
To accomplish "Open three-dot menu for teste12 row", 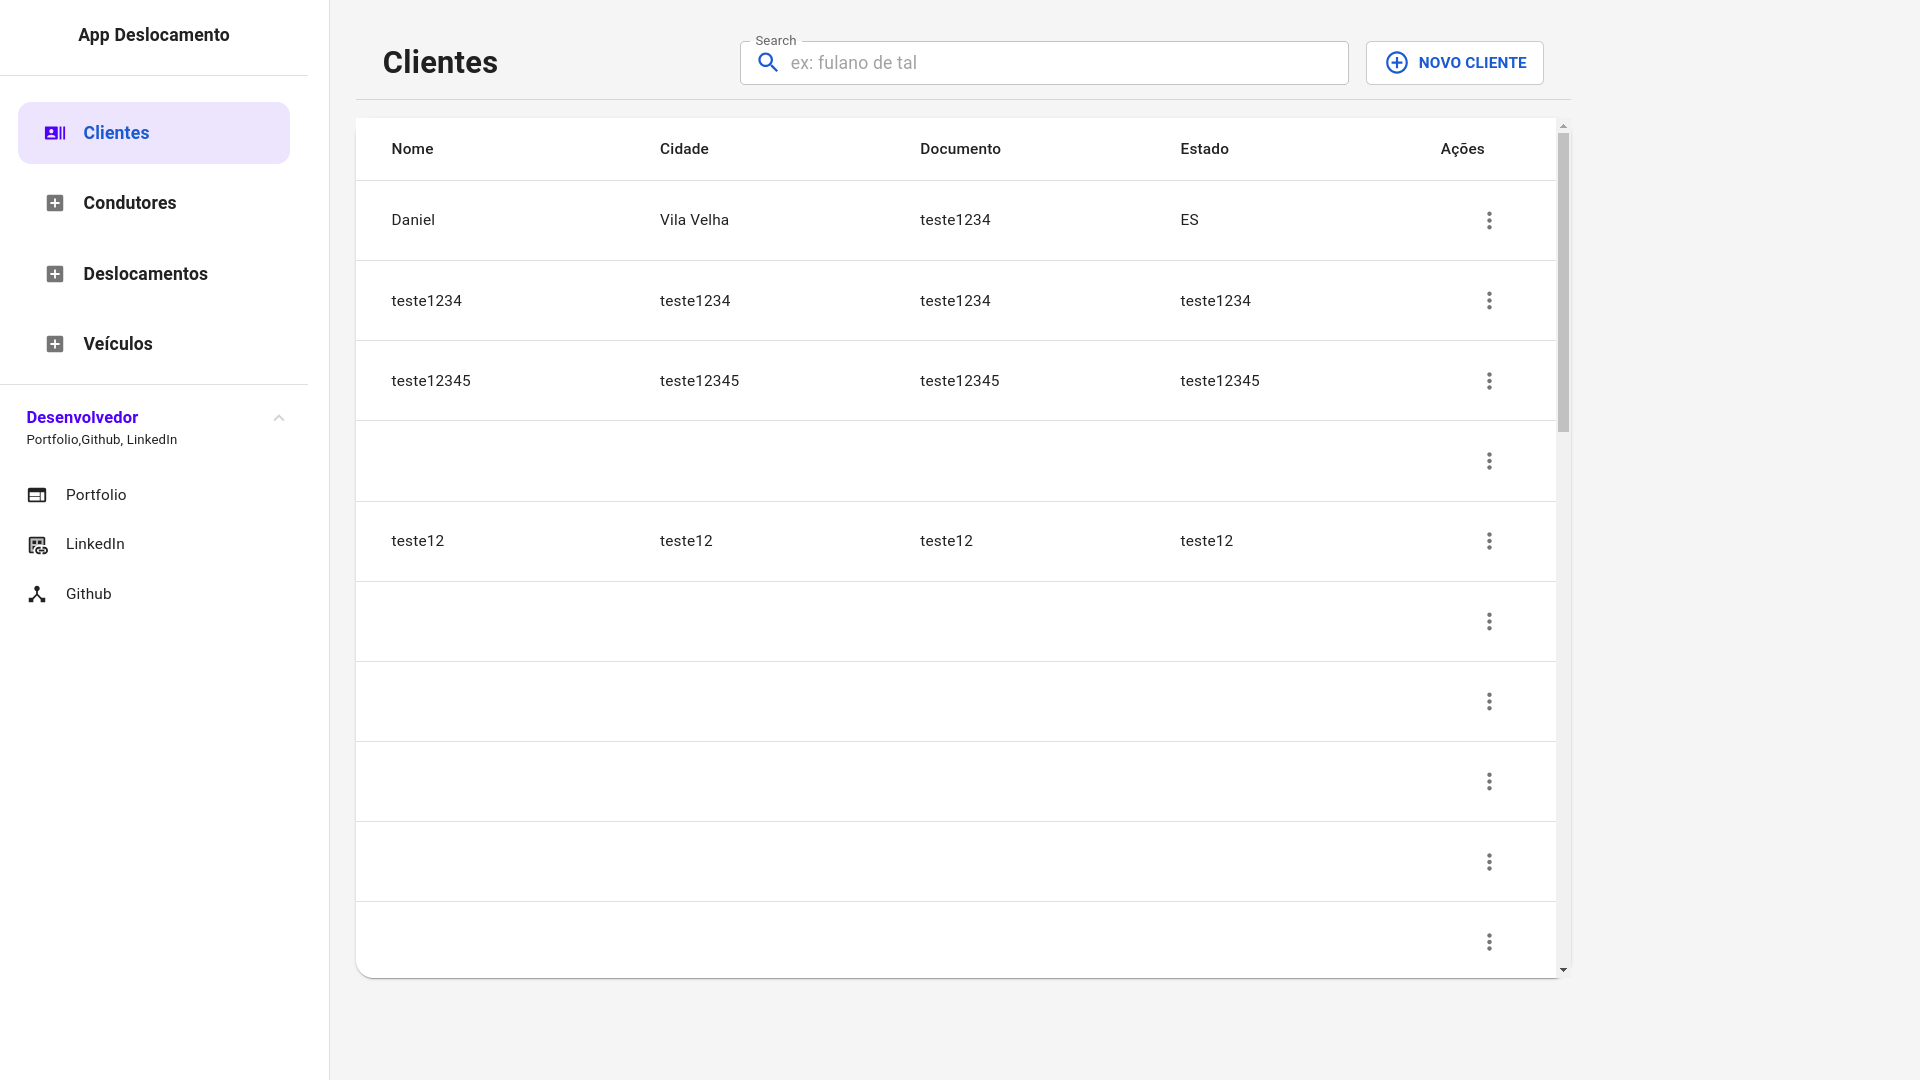I will coord(1489,541).
